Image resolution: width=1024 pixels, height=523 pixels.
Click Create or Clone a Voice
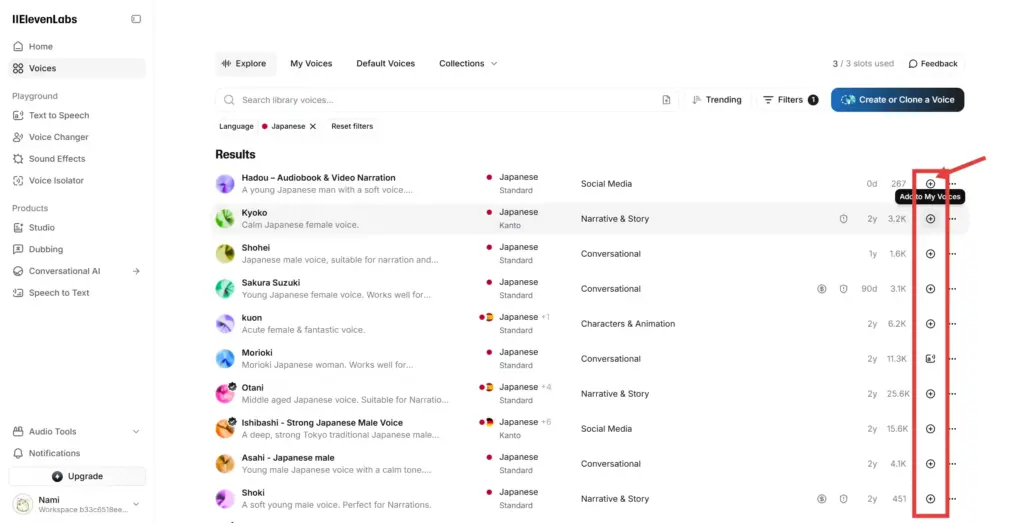pyautogui.click(x=897, y=100)
